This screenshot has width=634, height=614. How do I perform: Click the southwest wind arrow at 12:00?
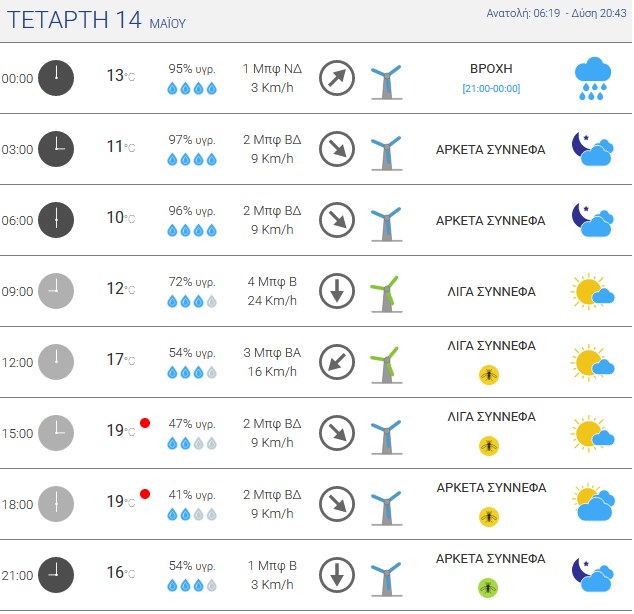pos(337,362)
